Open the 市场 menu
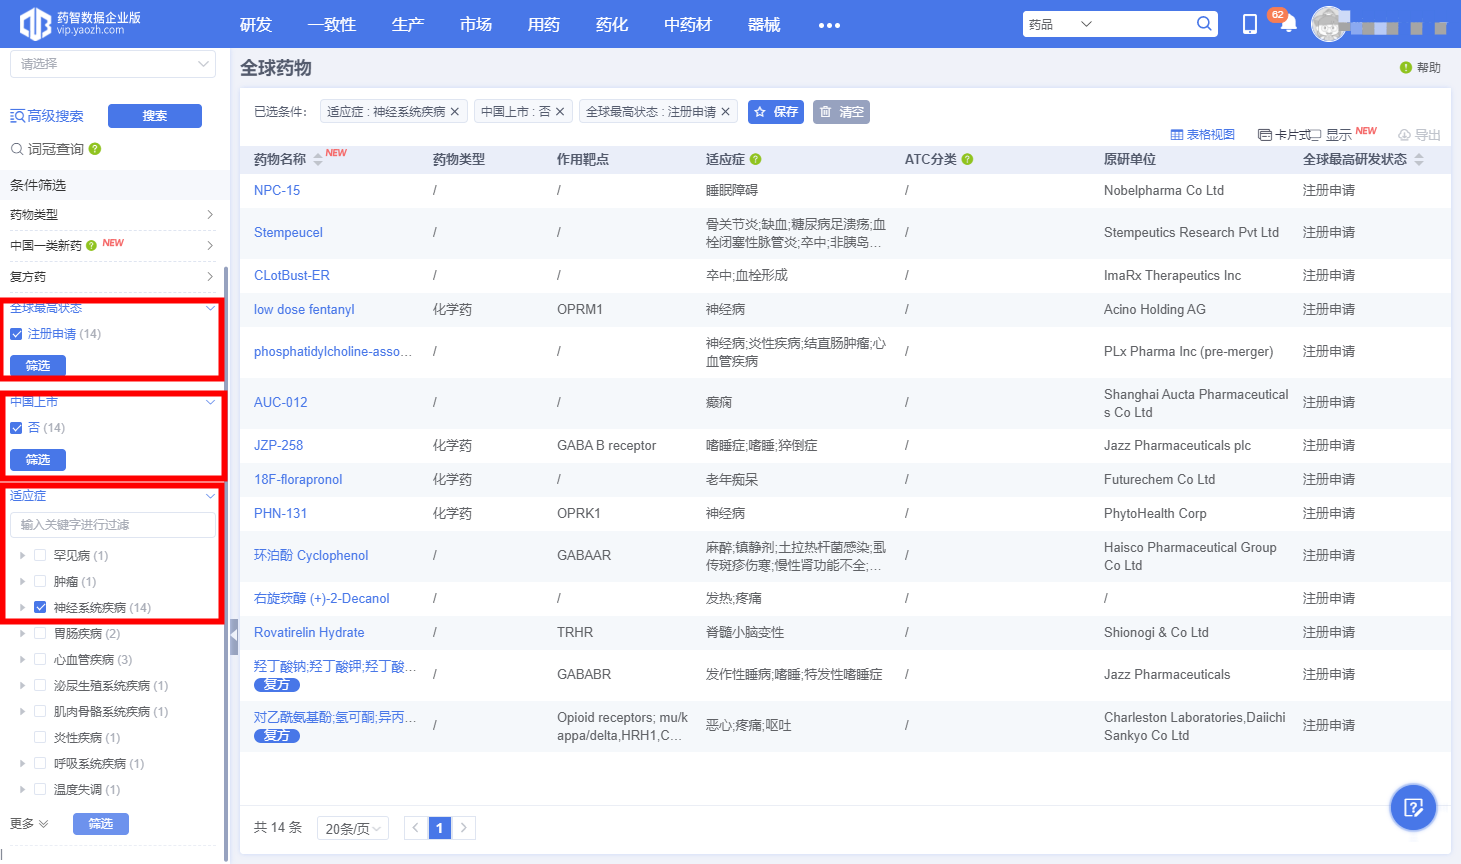The height and width of the screenshot is (864, 1461). 476,24
